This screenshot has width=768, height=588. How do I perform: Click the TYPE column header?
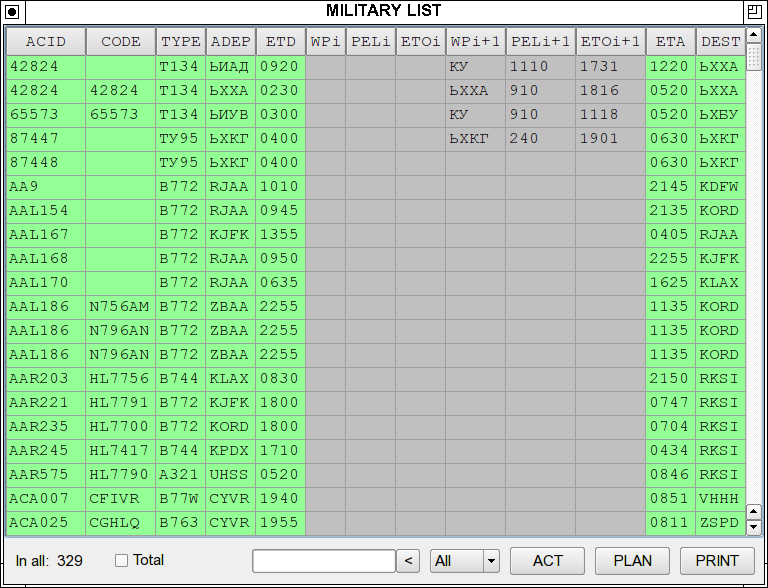[181, 42]
